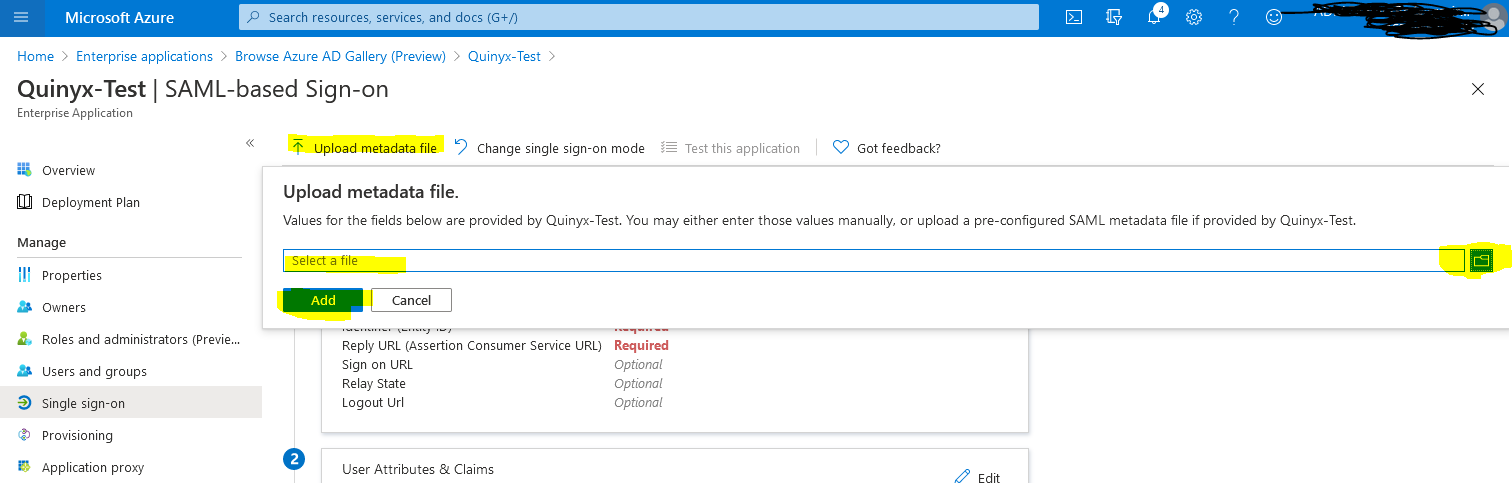Click the Logout Url label
1512x483 pixels.
(373, 402)
